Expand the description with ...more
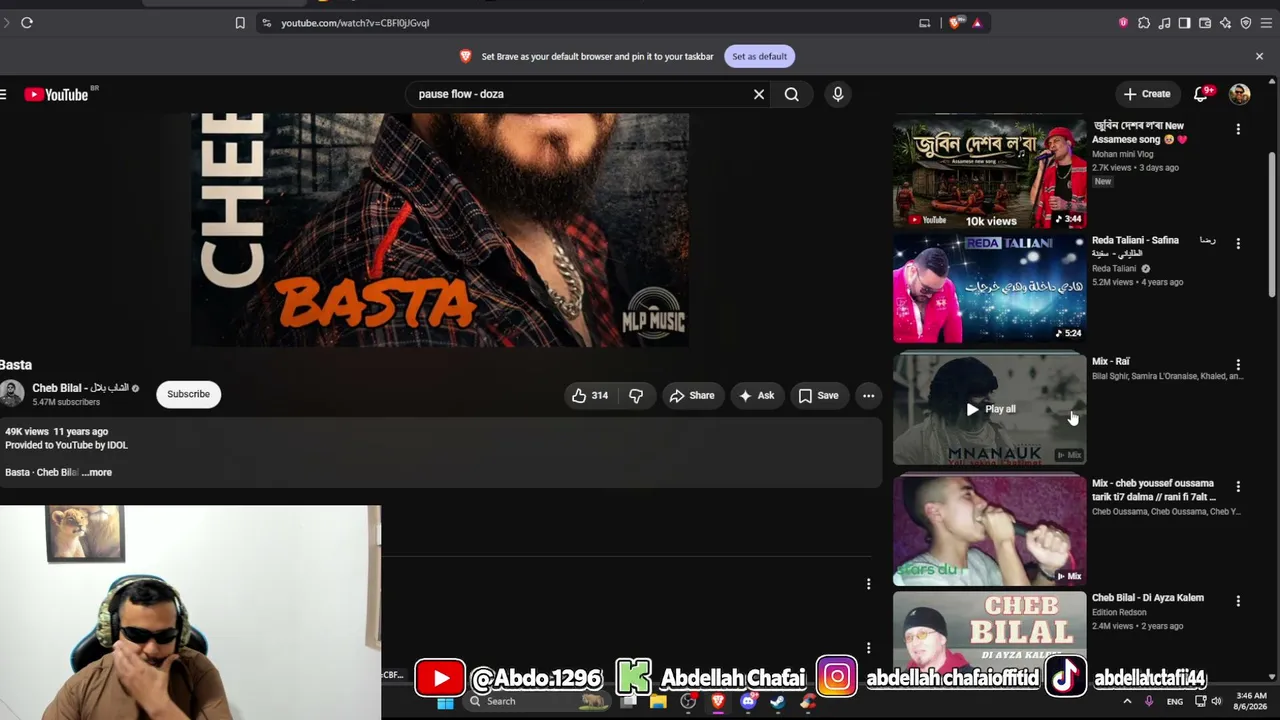This screenshot has height=720, width=1280. coord(98,472)
